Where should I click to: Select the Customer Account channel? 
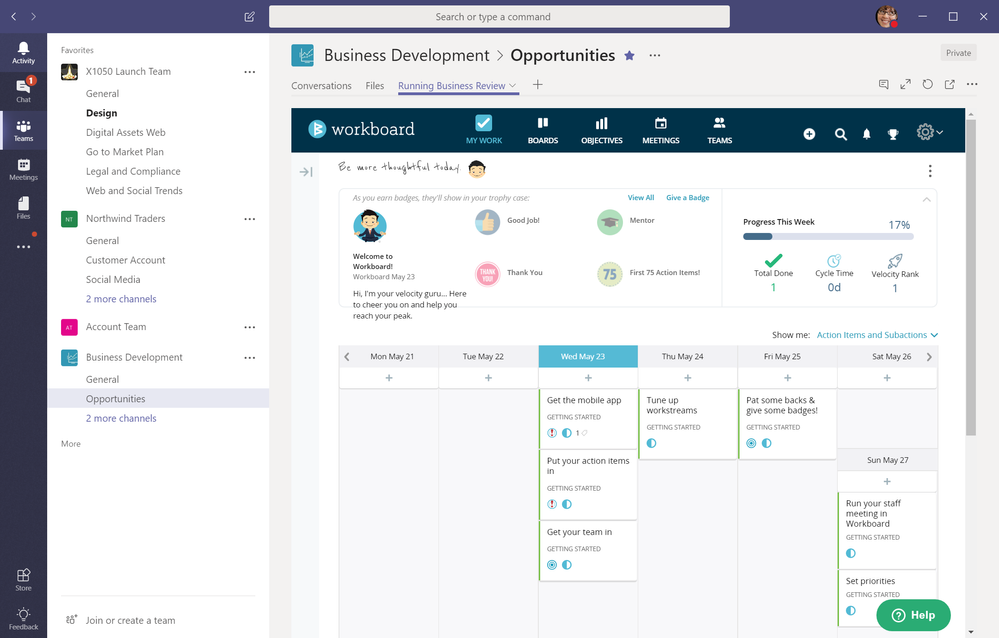click(126, 260)
